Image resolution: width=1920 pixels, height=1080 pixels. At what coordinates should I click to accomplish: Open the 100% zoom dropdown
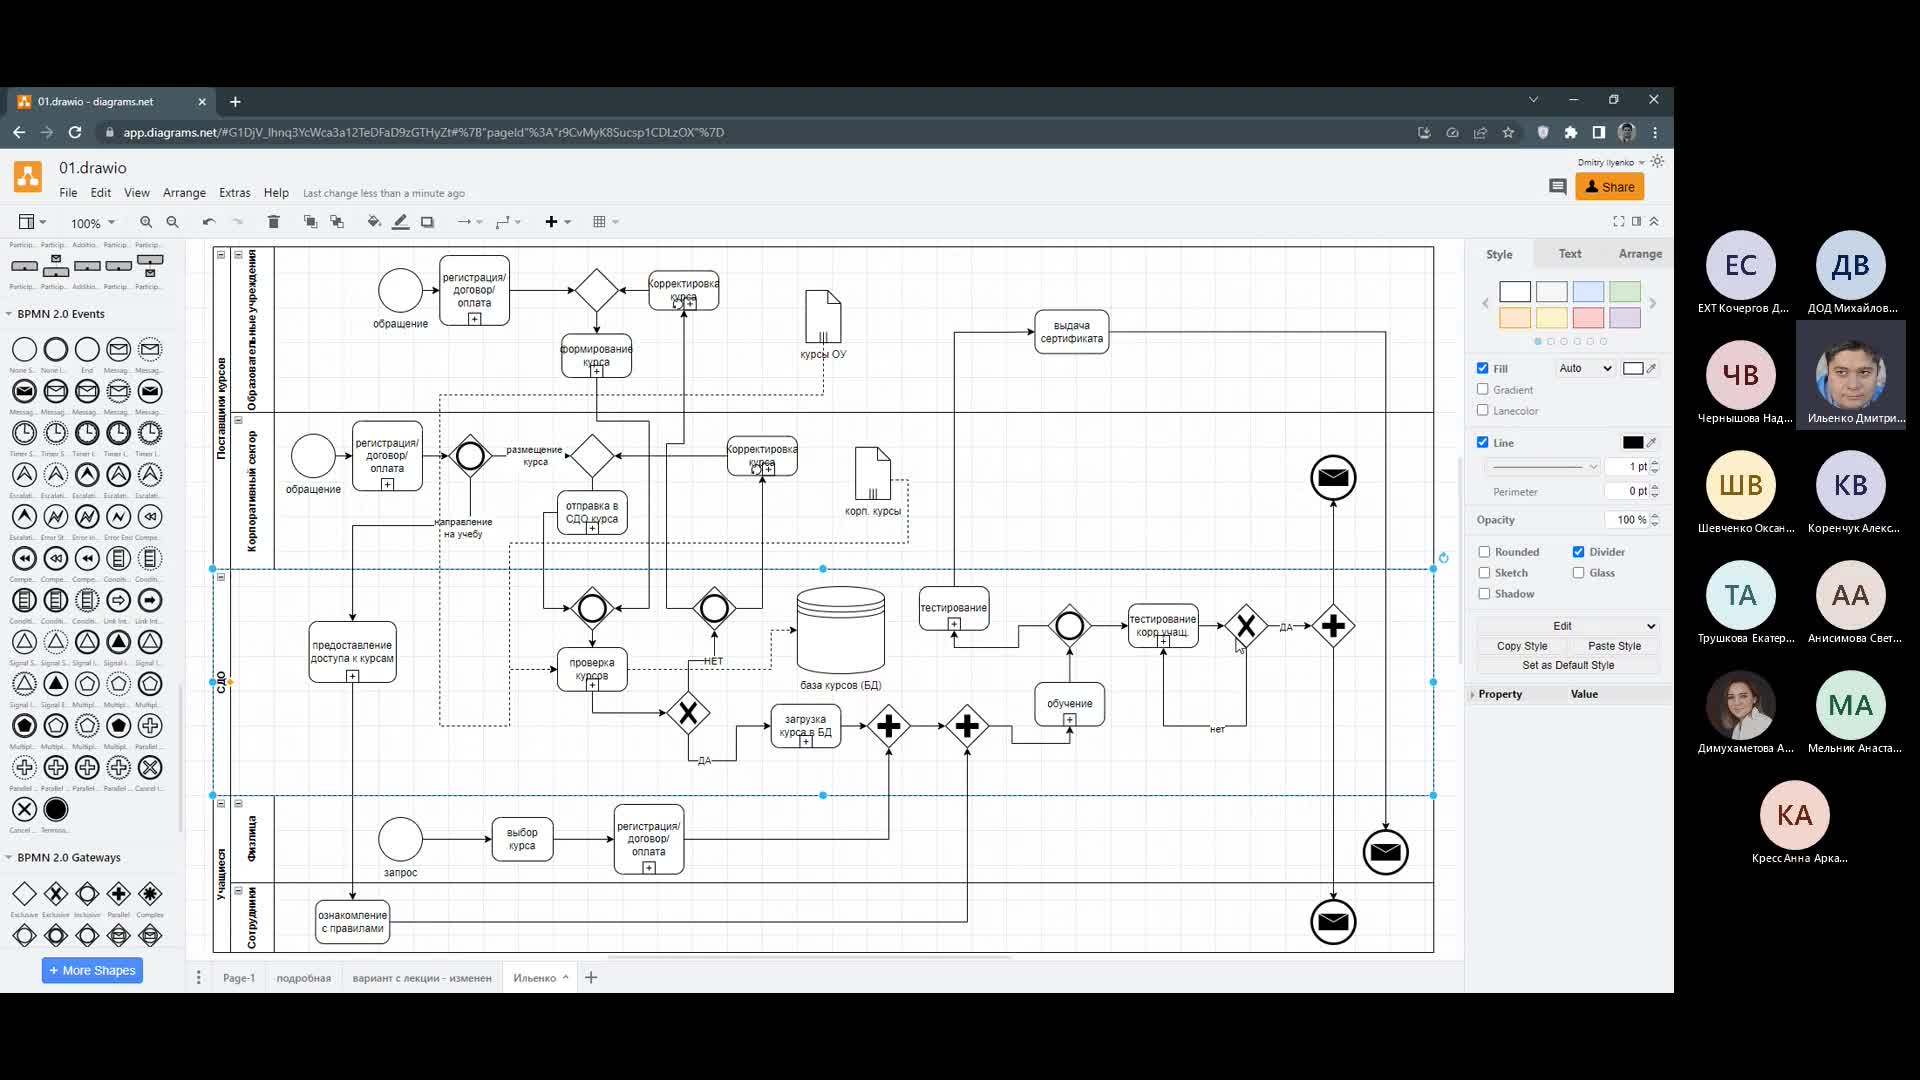[92, 223]
